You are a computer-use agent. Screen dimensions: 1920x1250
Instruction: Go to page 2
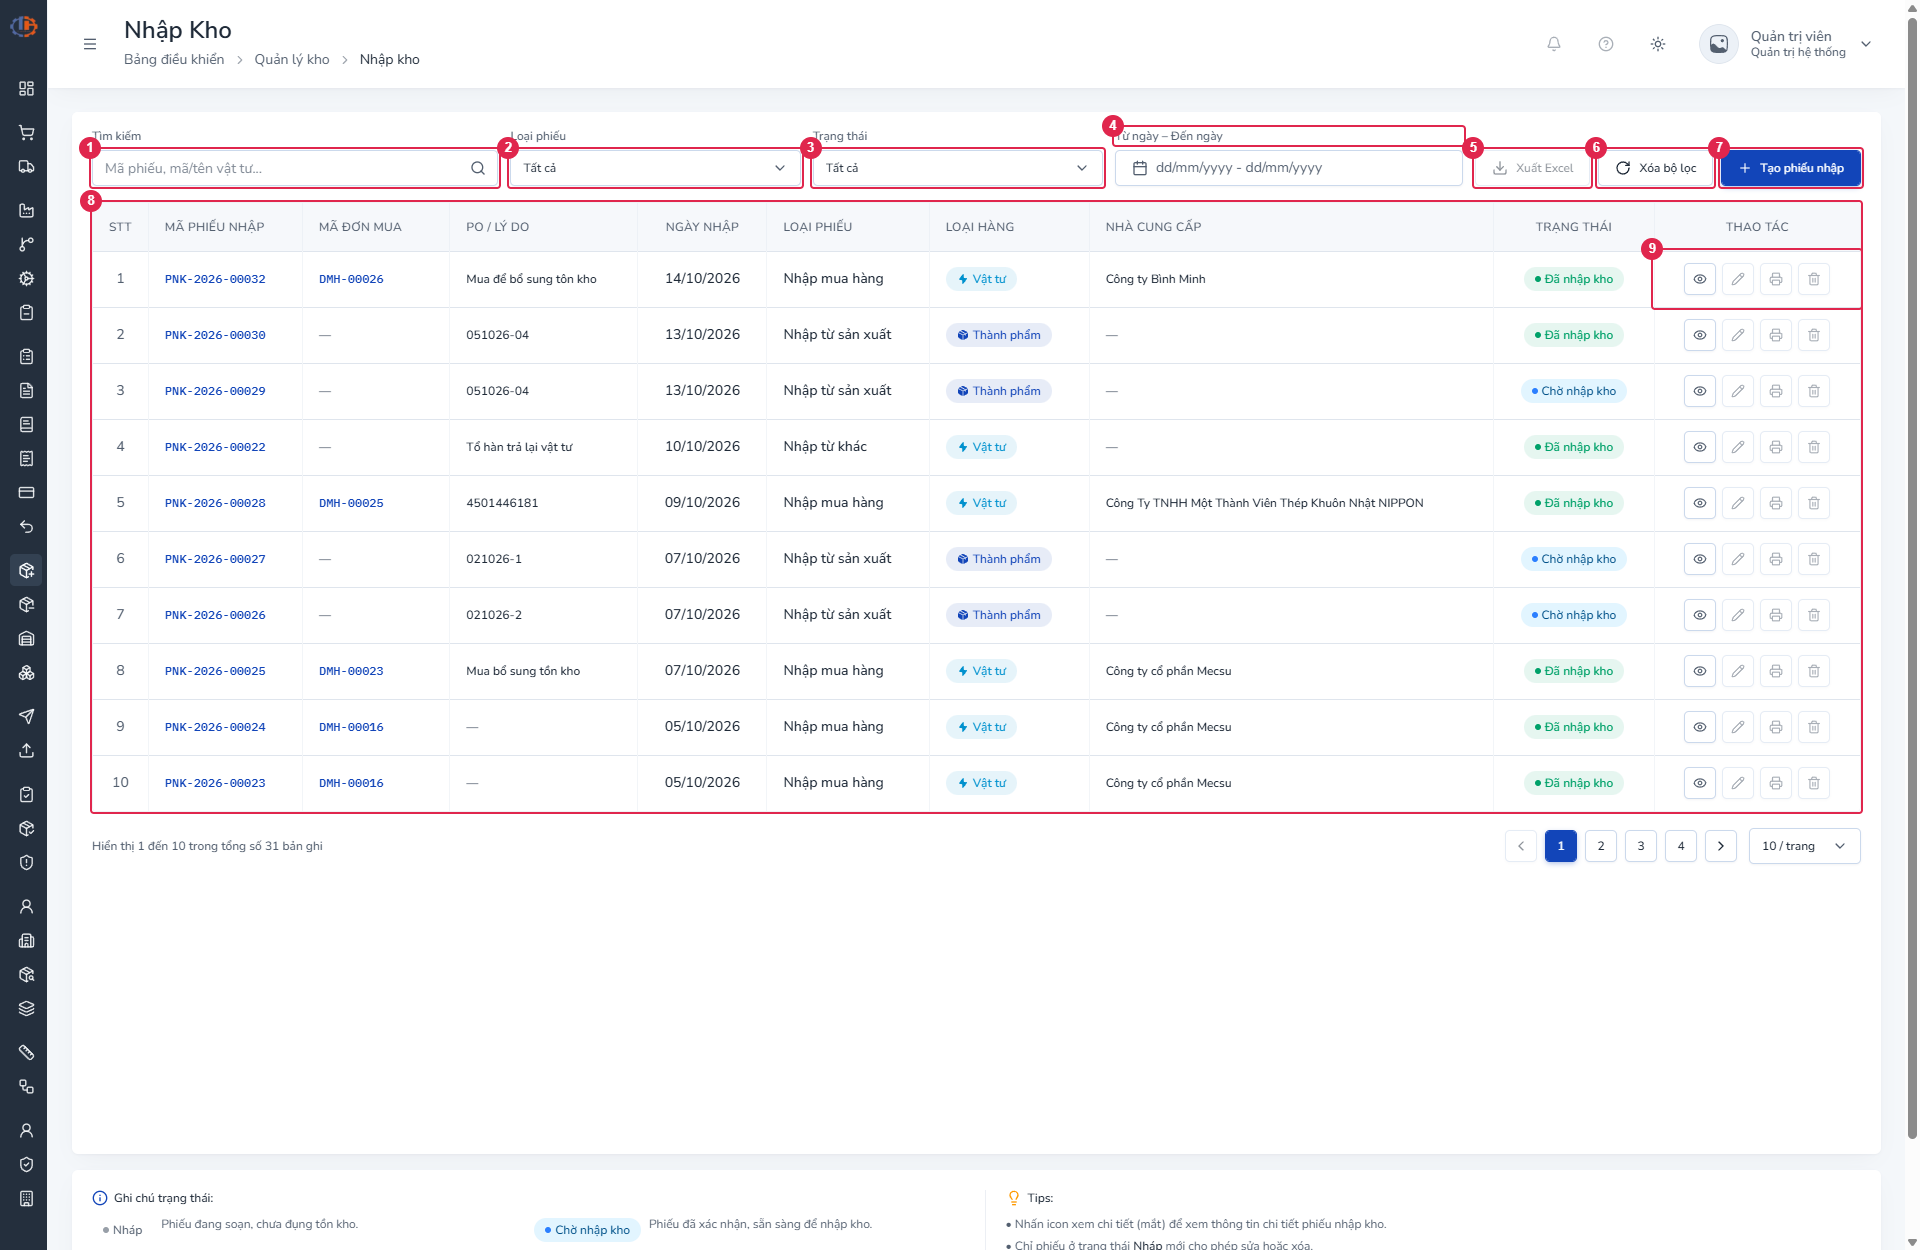click(x=1601, y=846)
